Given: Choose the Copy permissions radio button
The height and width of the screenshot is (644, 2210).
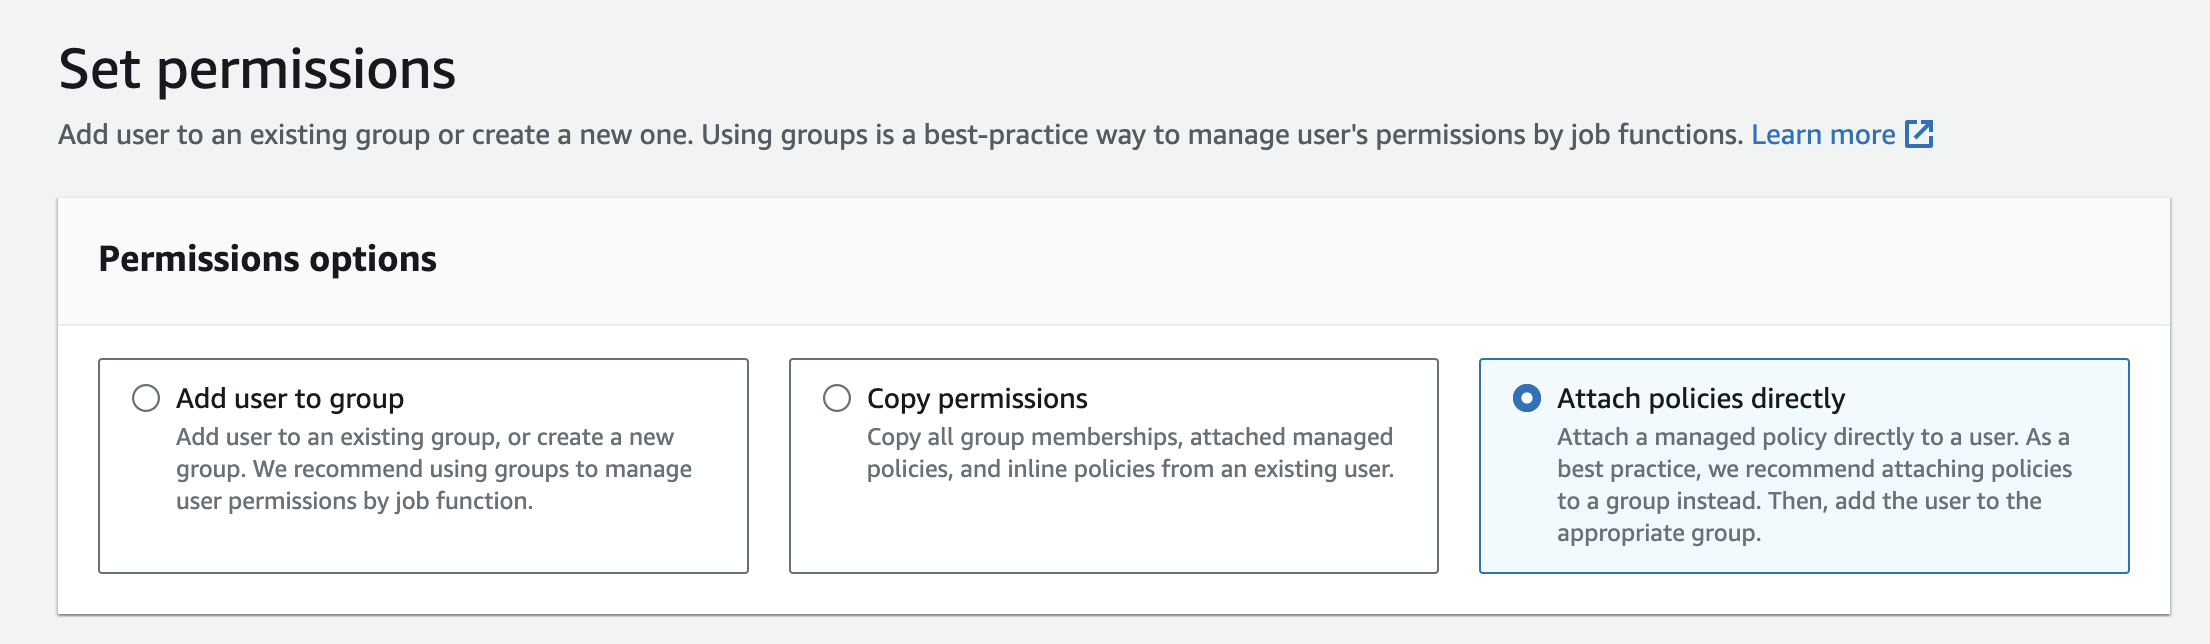Looking at the screenshot, I should click(837, 398).
